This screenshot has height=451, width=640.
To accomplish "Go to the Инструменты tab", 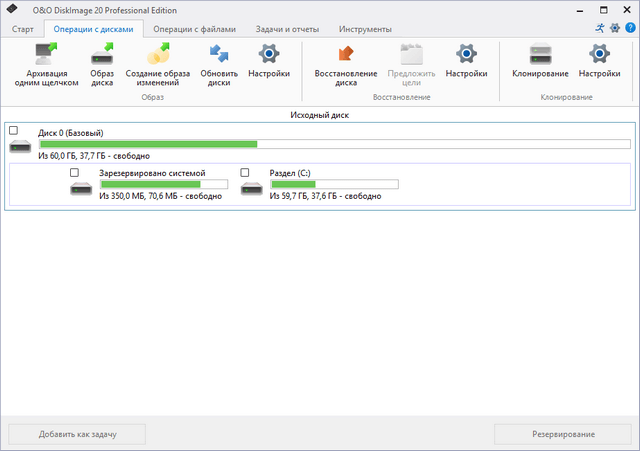I will 365,29.
